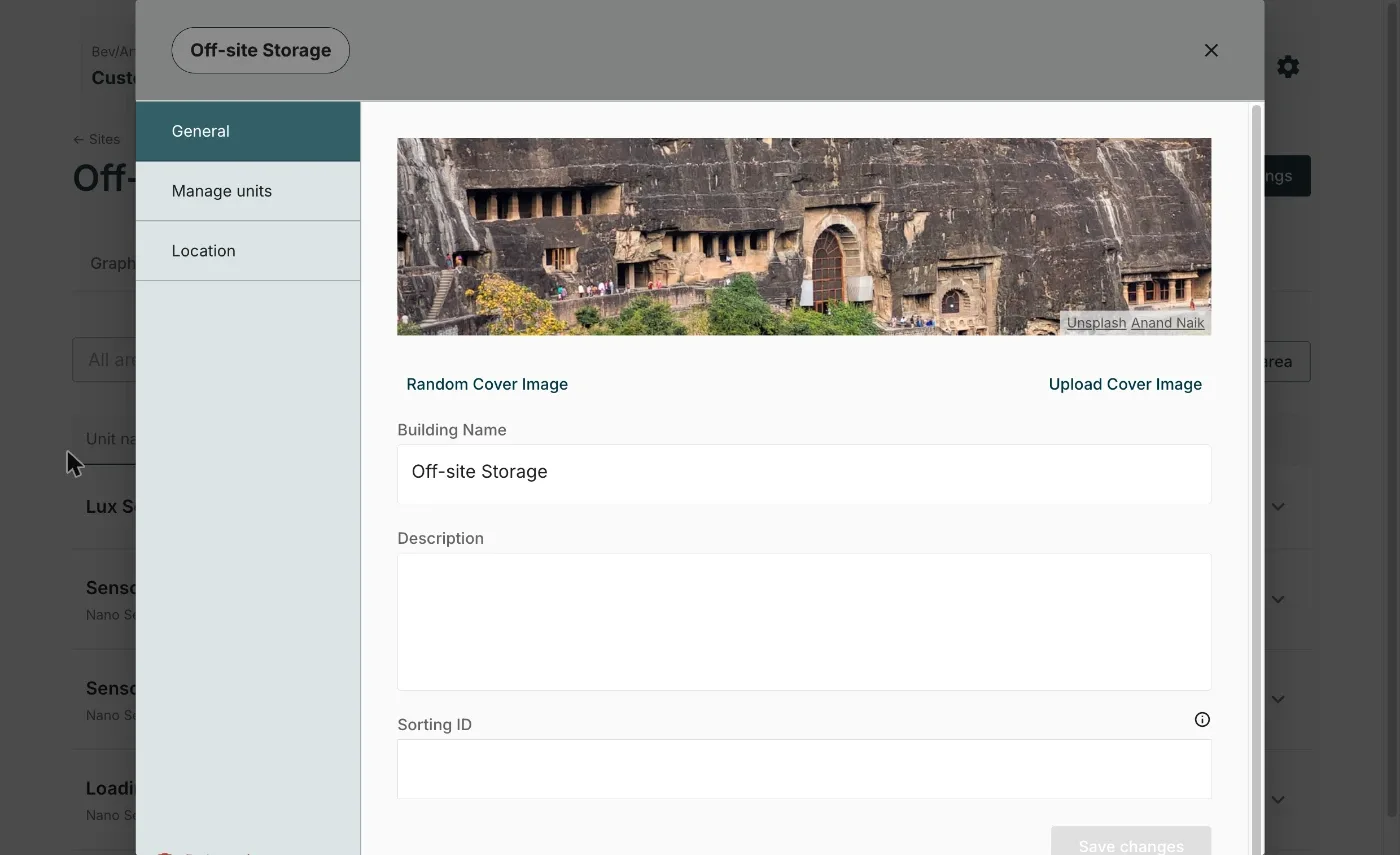The width and height of the screenshot is (1400, 855).
Task: Select the General tab
Action: coord(248,131)
